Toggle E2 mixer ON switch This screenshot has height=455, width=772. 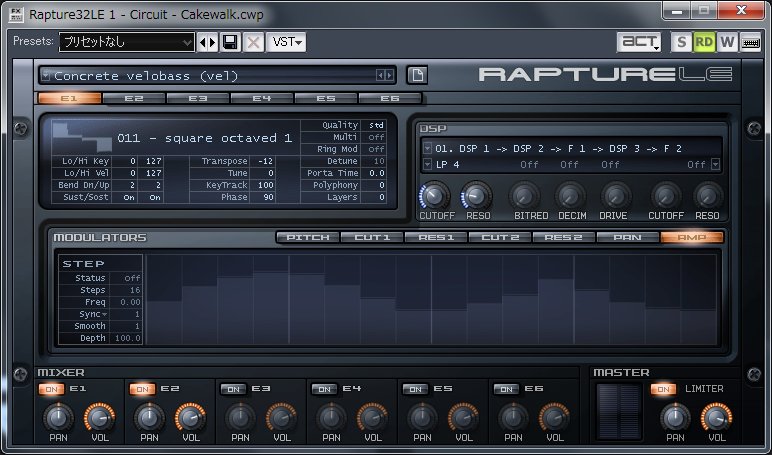(142, 390)
